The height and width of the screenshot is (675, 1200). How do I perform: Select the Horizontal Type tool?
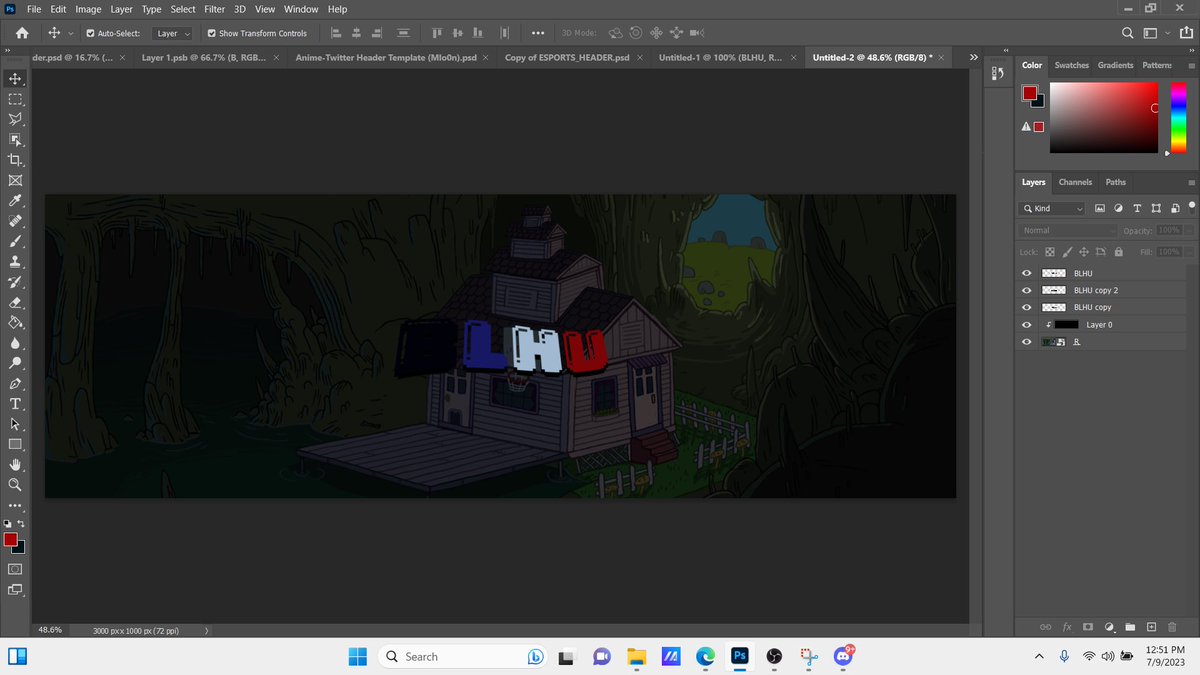[16, 404]
